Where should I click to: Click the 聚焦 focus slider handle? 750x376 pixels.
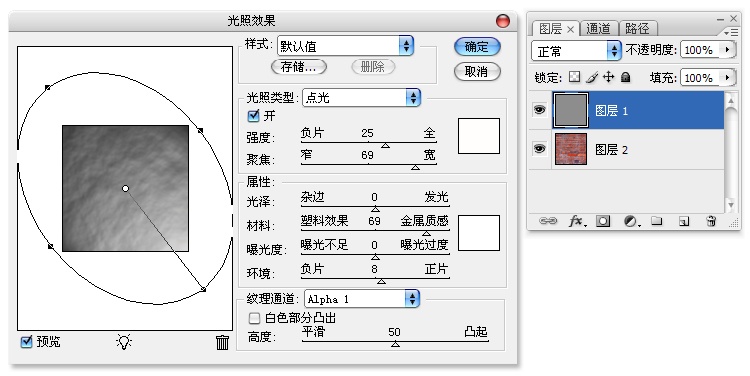(x=415, y=167)
